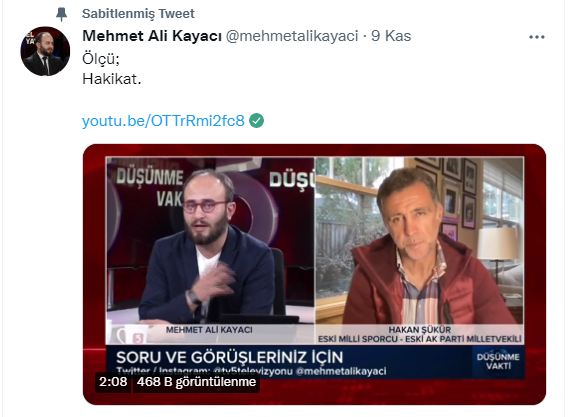Open the youtu.be/OTTrRmi2fc8 link
This screenshot has width=579, height=417.
163,121
